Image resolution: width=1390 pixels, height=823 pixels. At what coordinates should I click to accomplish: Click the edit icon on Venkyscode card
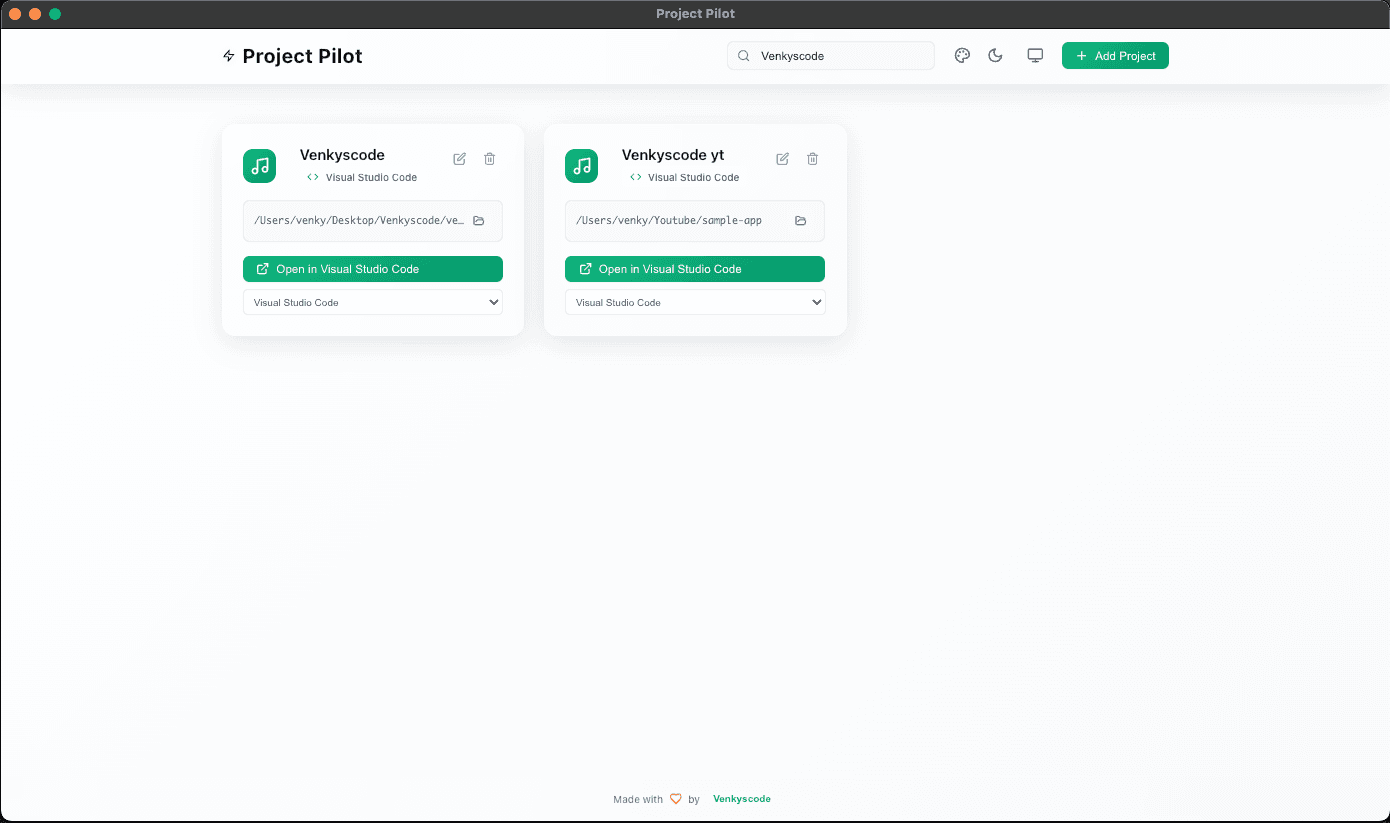point(459,159)
